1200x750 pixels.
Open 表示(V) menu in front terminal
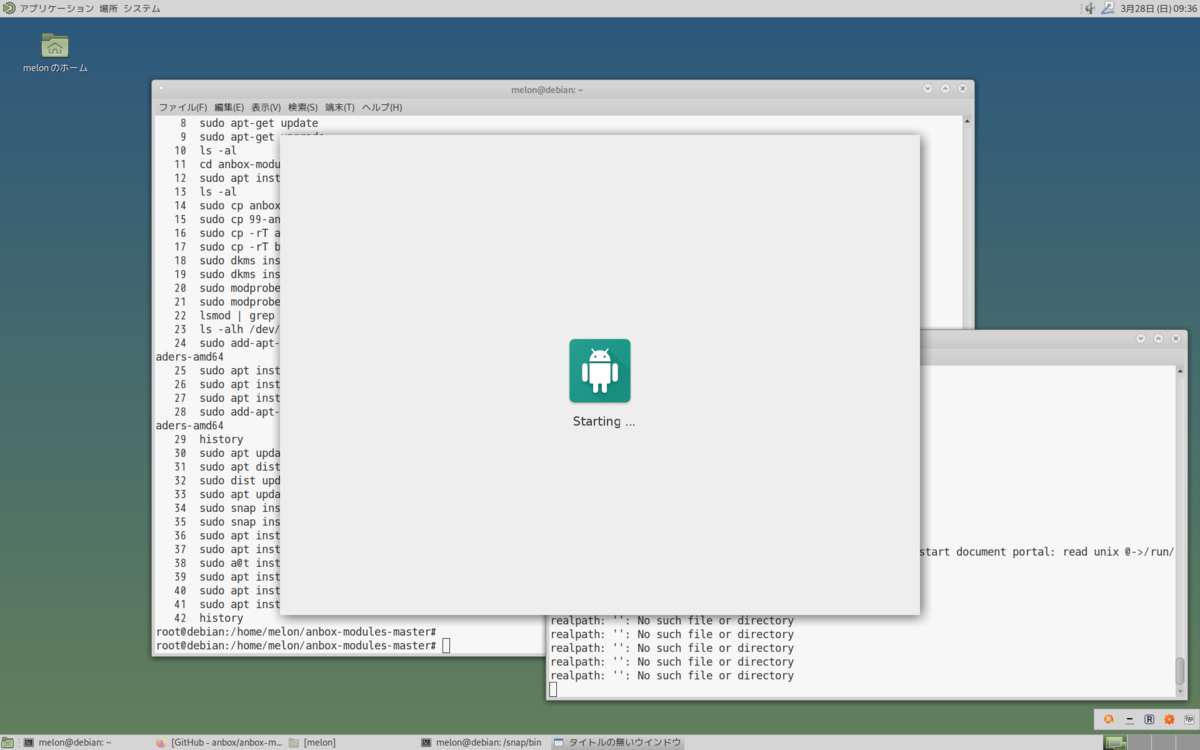266,107
